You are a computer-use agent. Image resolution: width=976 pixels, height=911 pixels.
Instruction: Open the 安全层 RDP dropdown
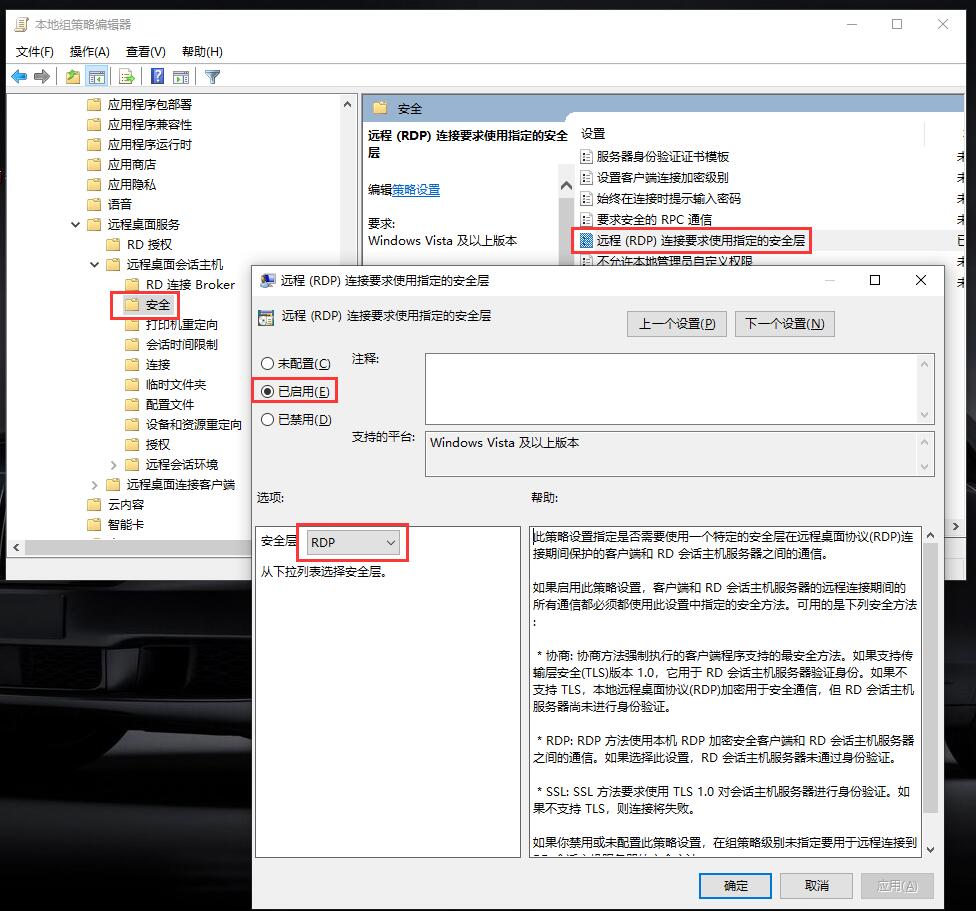354,542
